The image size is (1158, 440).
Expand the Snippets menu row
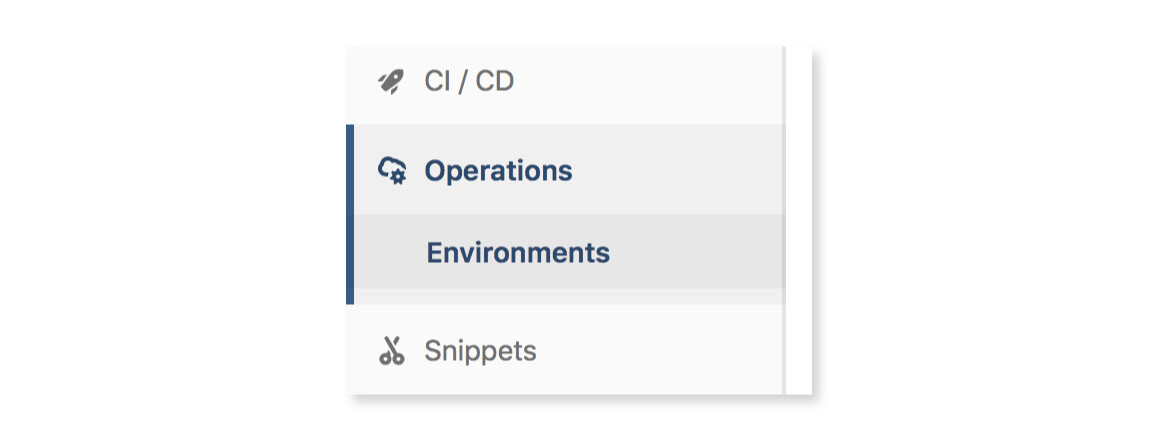[564, 349]
